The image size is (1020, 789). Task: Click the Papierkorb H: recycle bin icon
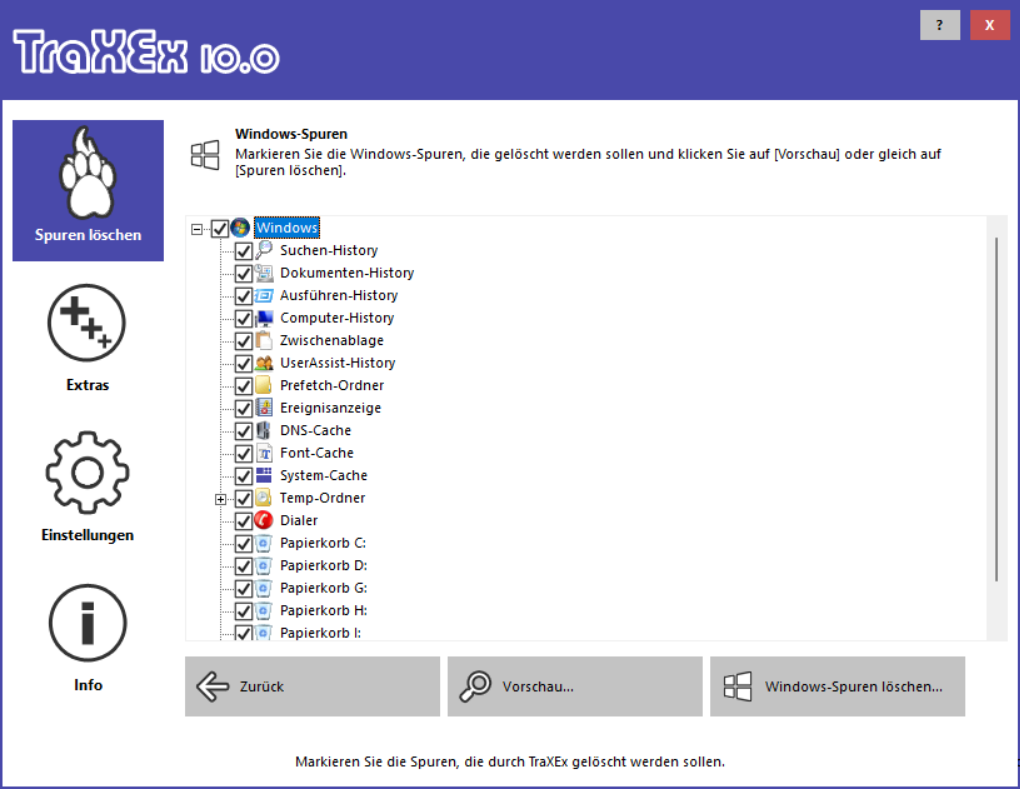263,610
